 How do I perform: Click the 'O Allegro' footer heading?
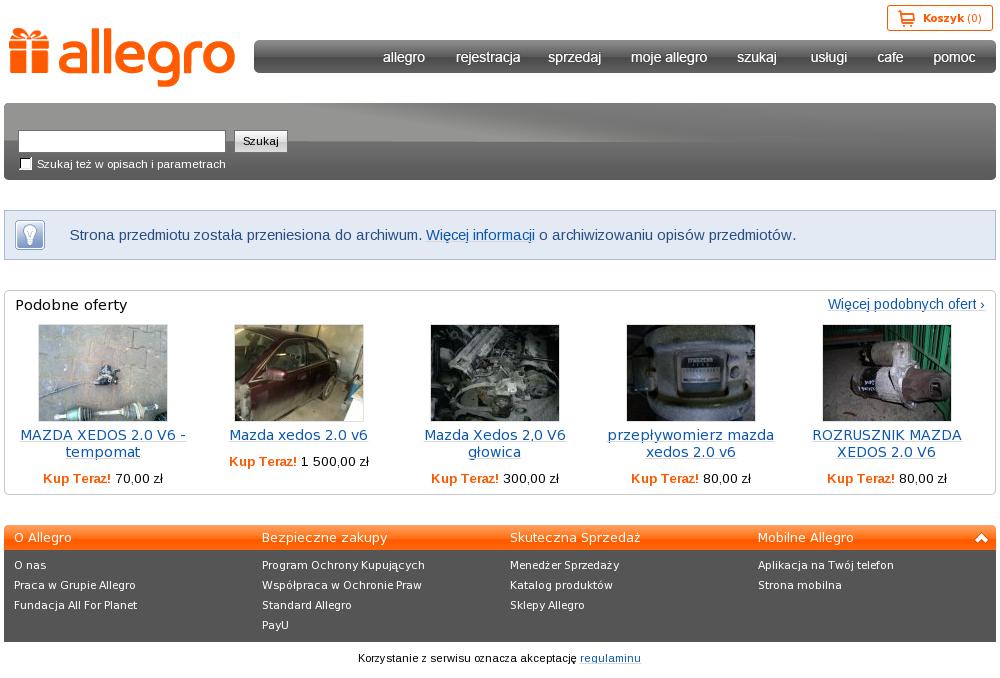pyautogui.click(x=43, y=538)
